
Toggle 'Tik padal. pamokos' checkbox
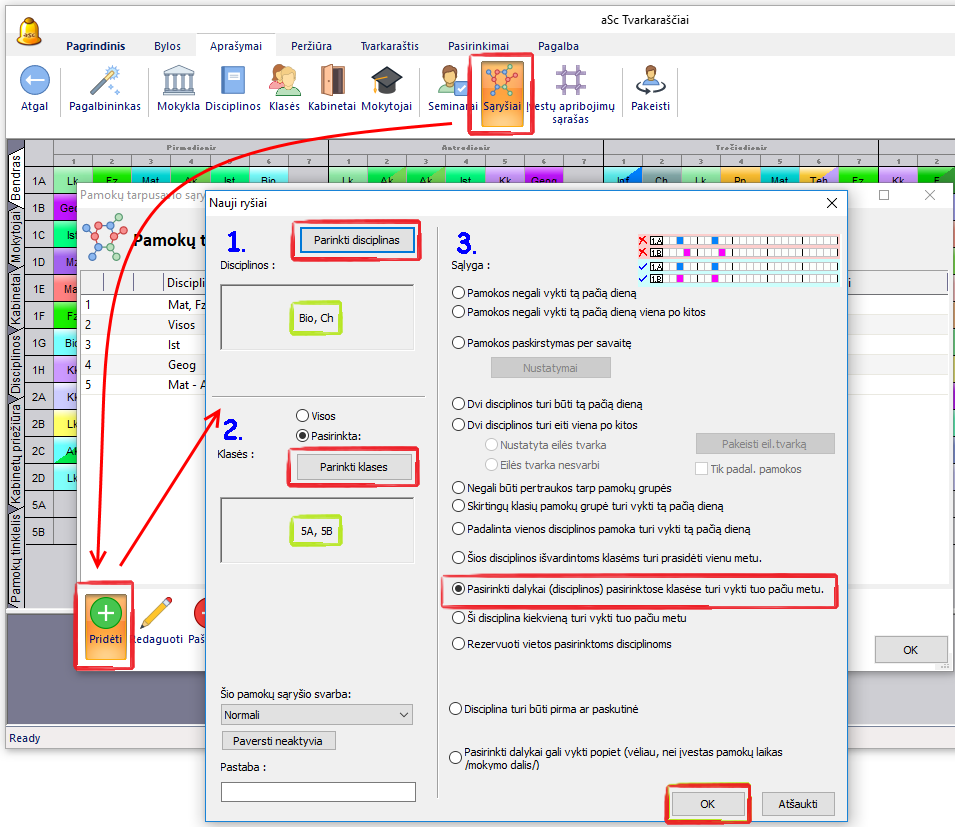tap(701, 469)
